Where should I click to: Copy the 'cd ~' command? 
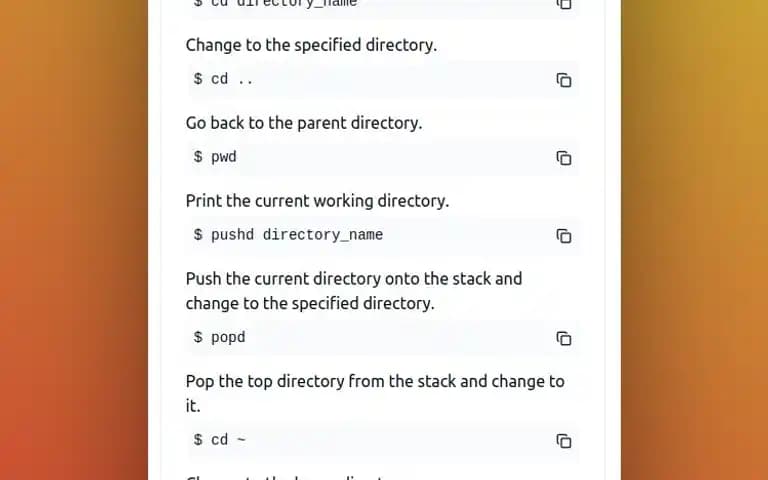coord(564,440)
